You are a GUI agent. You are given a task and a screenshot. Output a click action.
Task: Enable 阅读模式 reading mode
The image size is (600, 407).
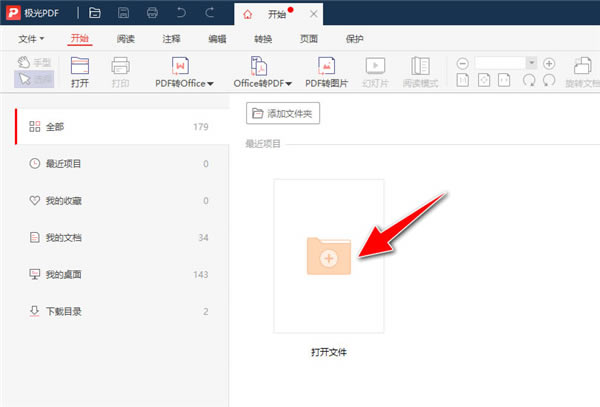(x=420, y=72)
